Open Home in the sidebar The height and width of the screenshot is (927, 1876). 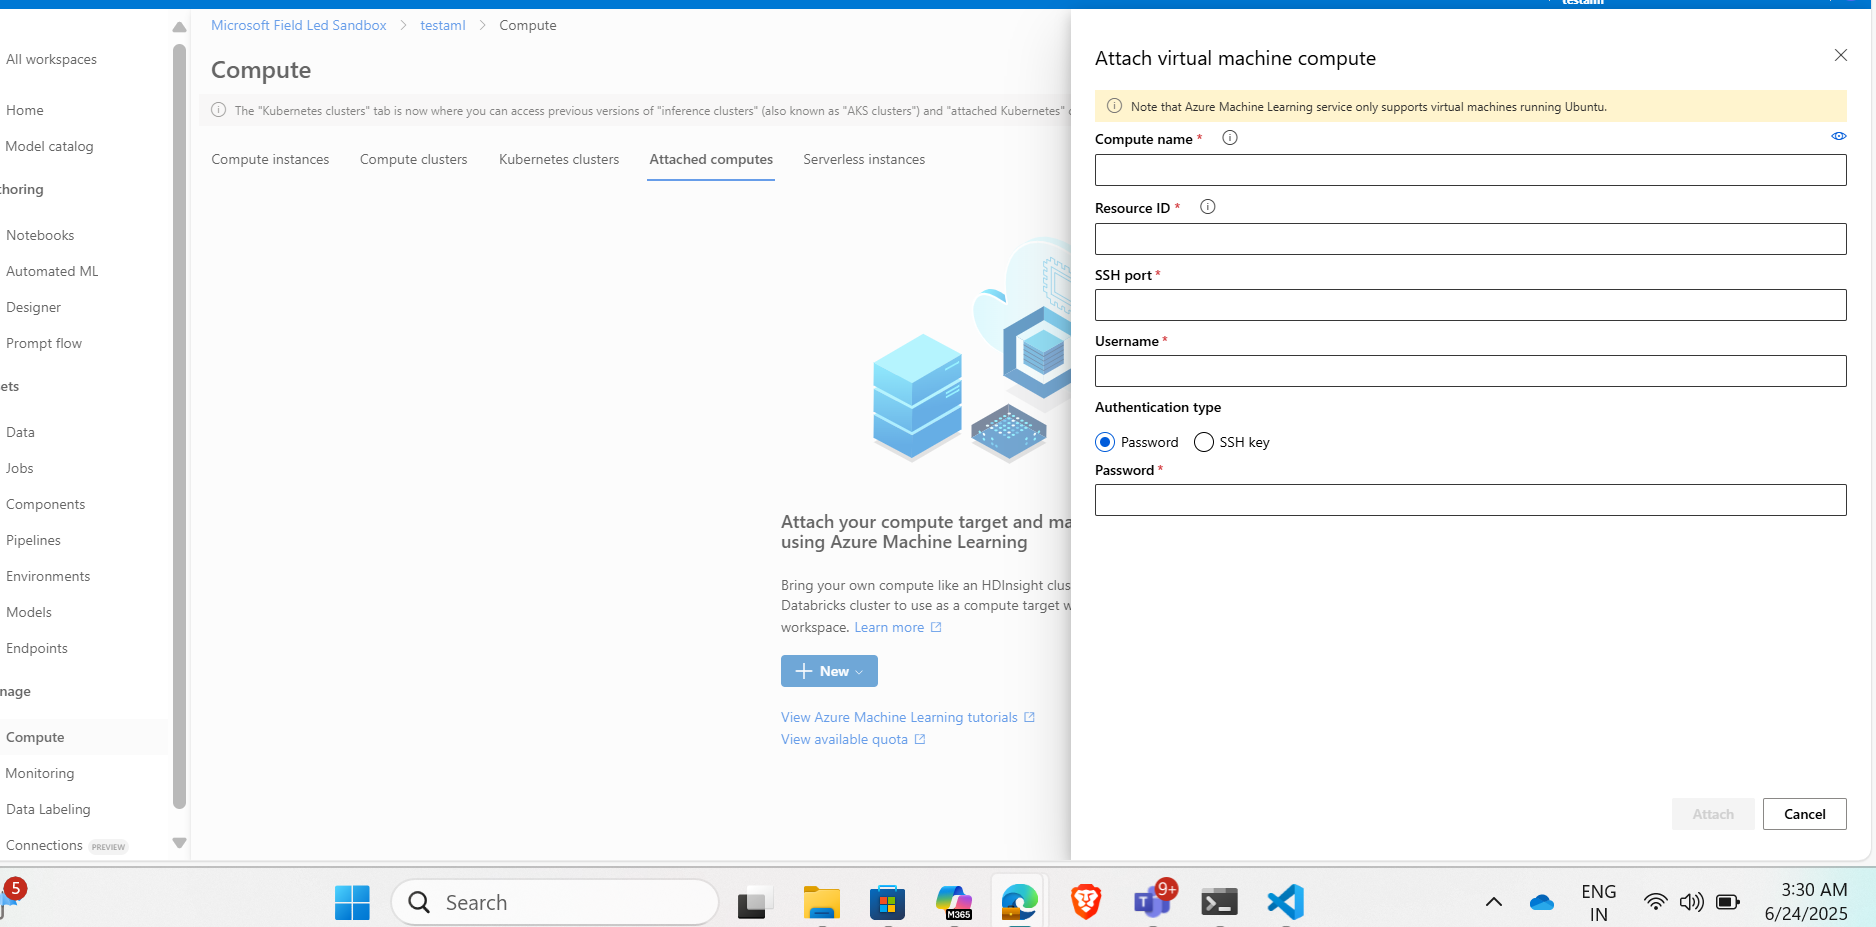(x=25, y=110)
